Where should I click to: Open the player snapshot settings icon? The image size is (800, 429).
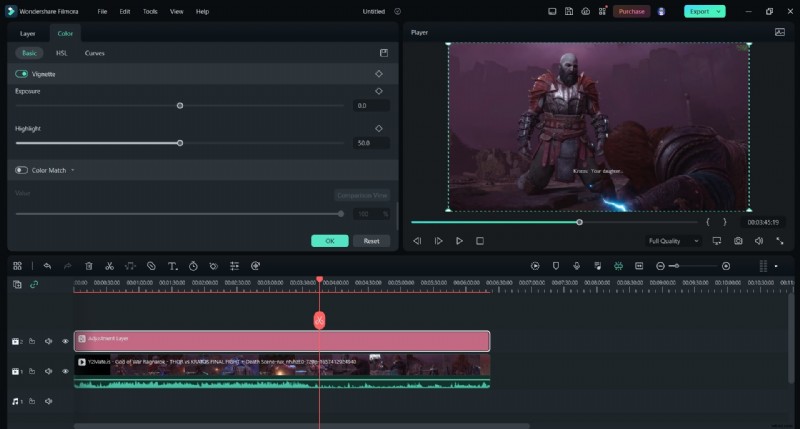pyautogui.click(x=780, y=32)
